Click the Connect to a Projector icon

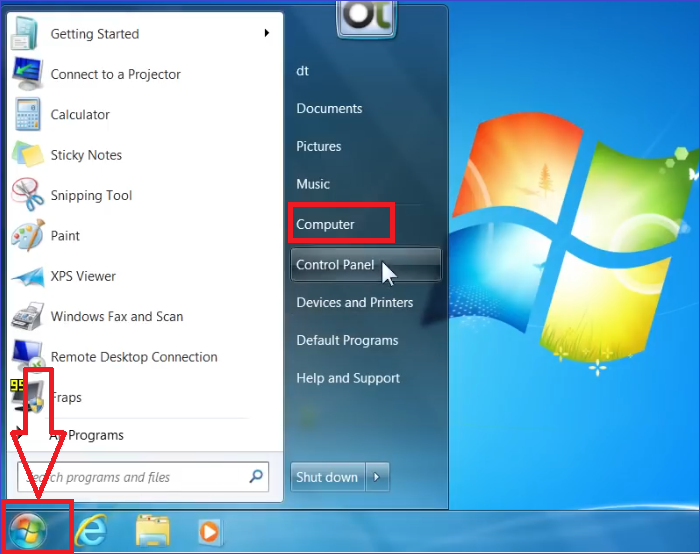coord(28,74)
